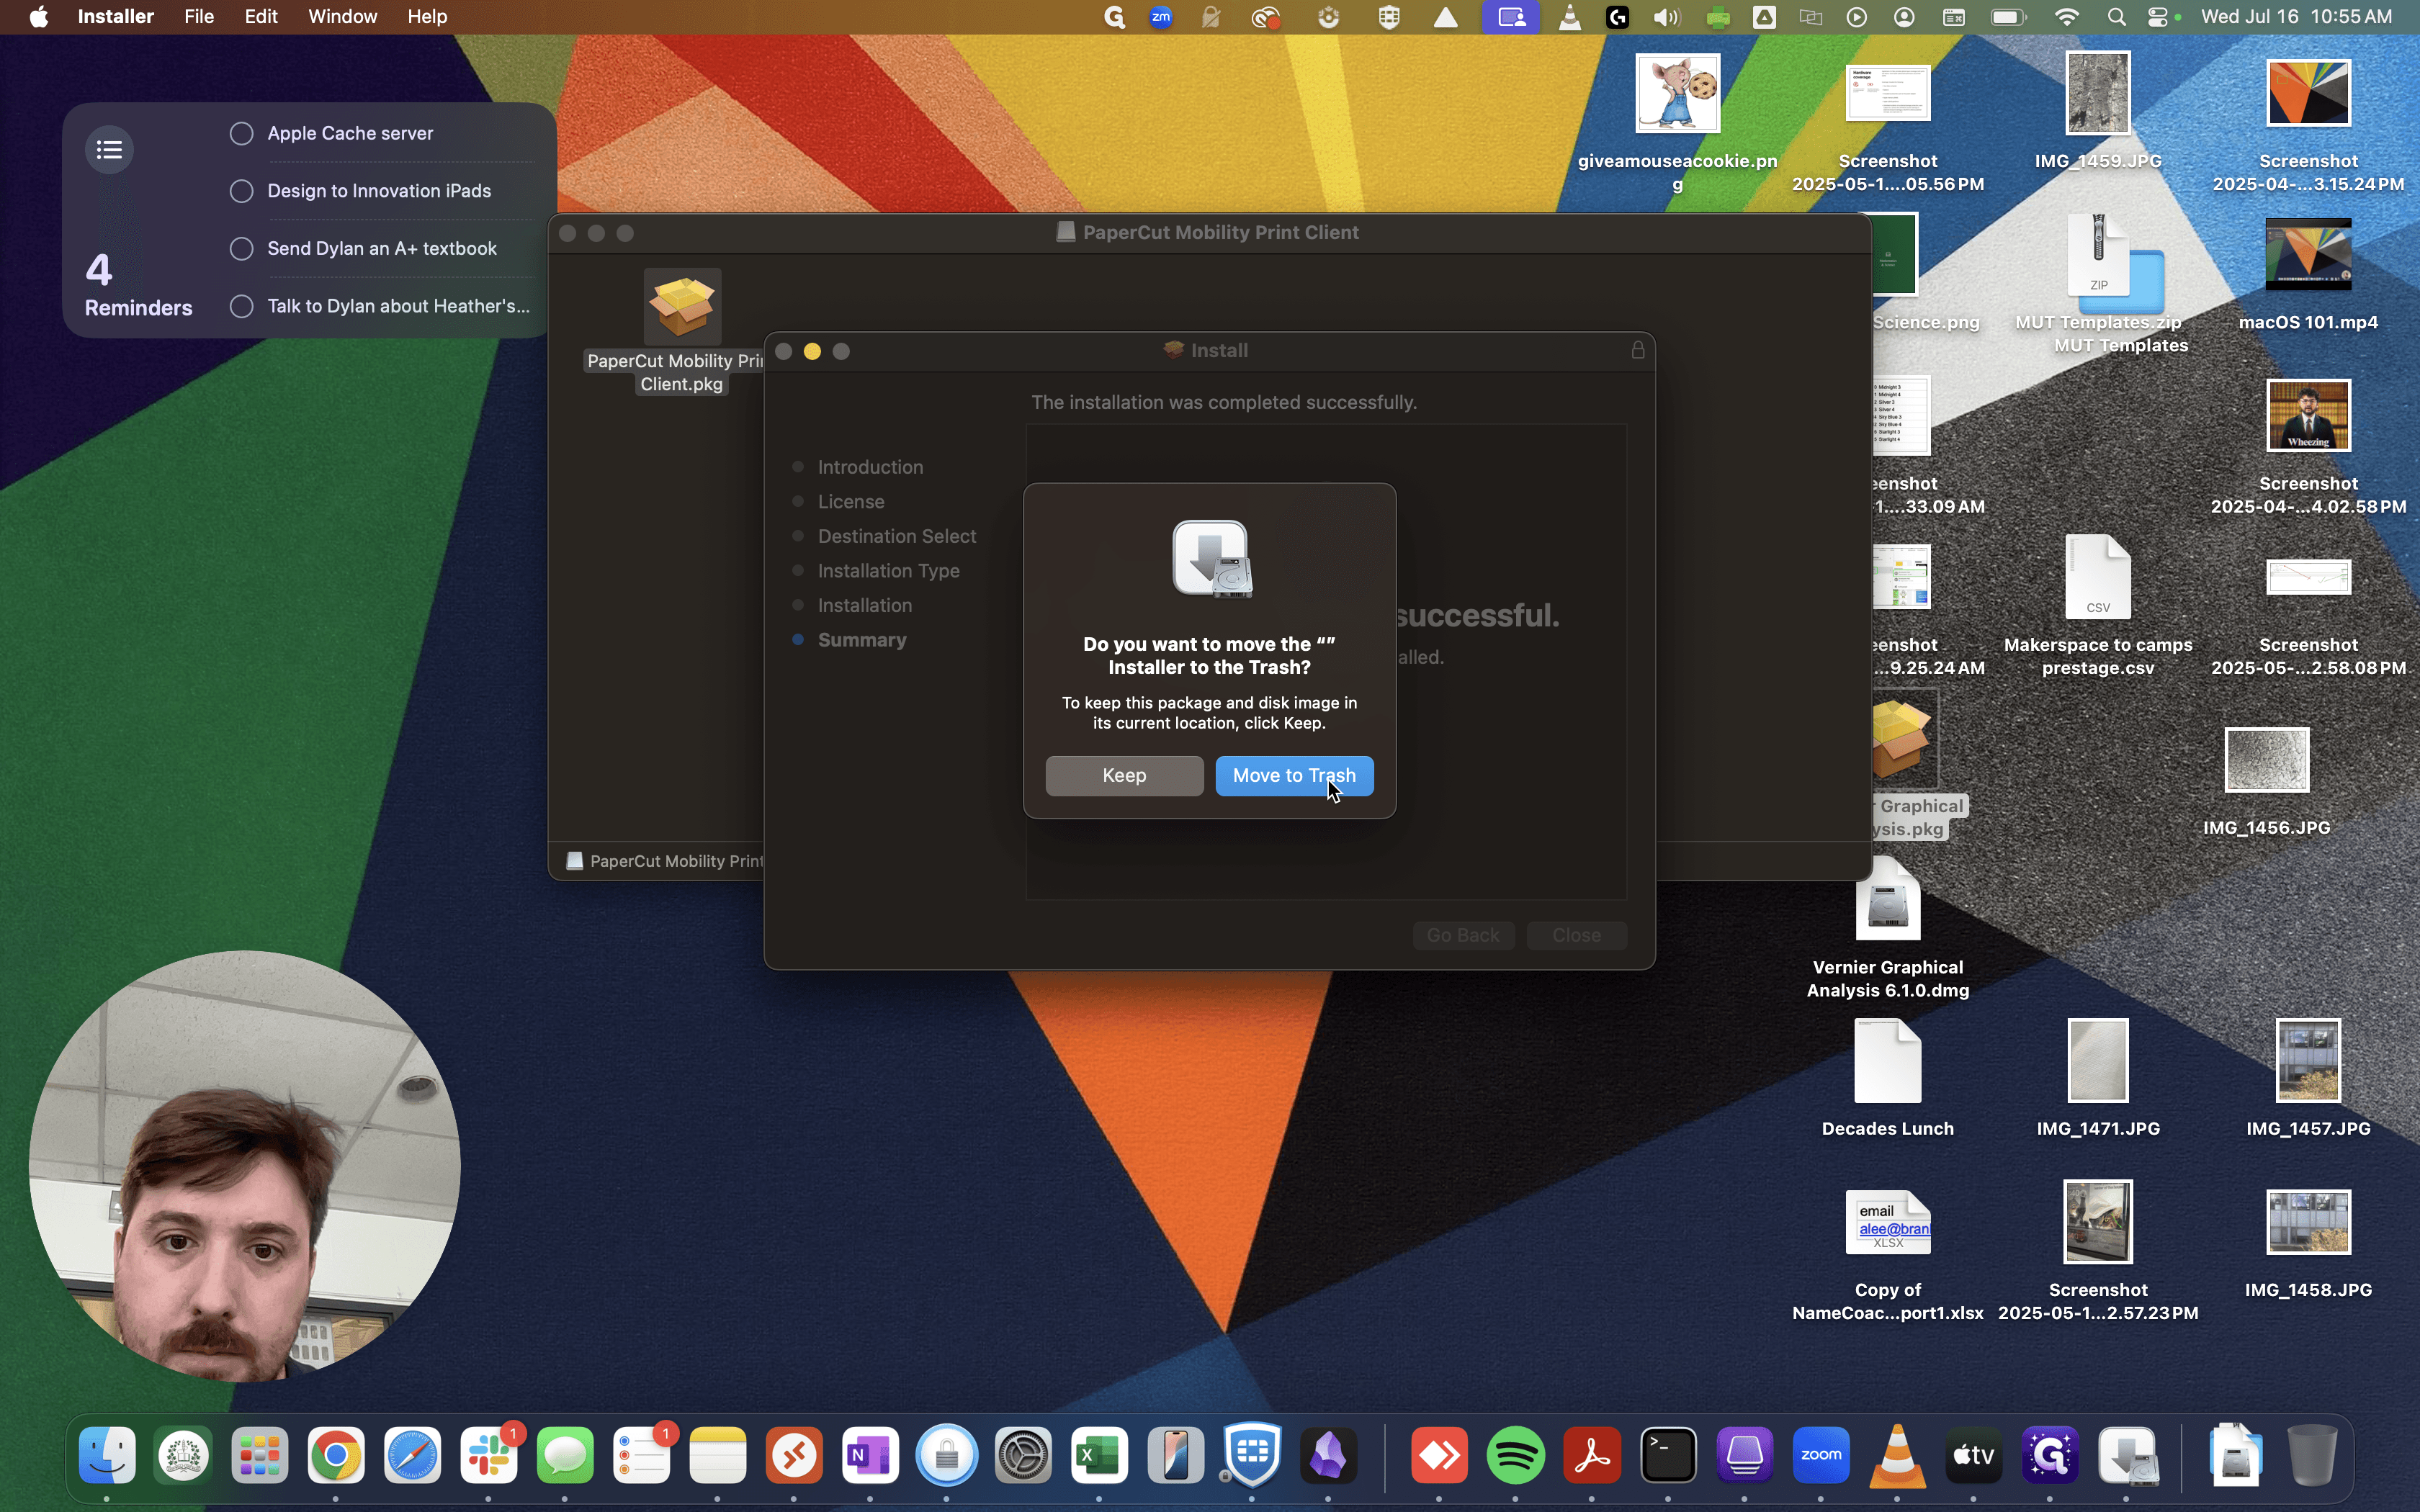Open the Window menu

pyautogui.click(x=343, y=17)
